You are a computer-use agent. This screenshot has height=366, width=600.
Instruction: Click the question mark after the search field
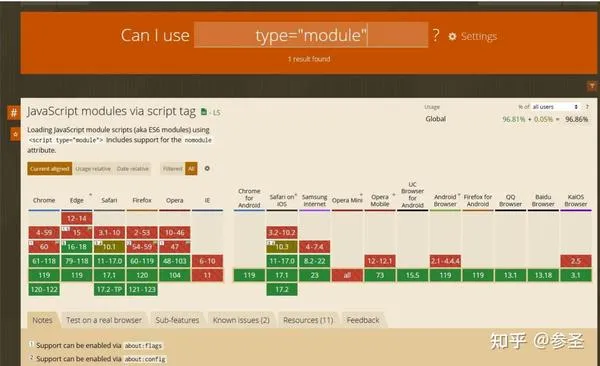click(436, 35)
